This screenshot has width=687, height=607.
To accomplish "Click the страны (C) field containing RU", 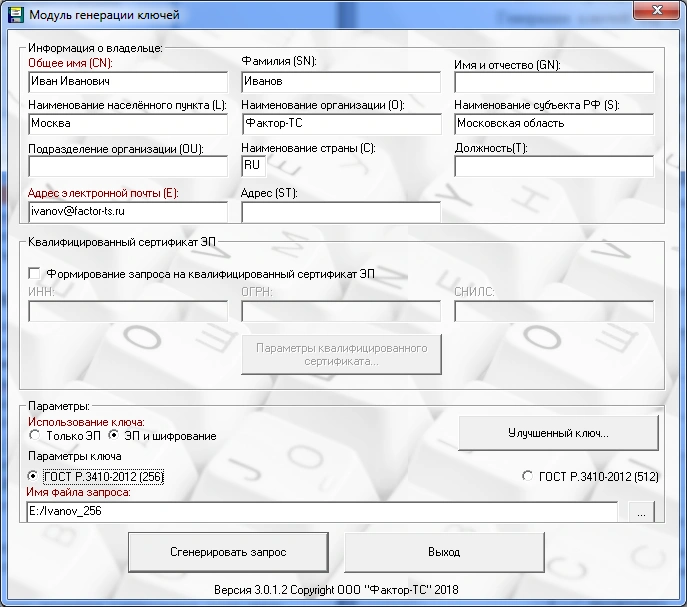I will point(253,166).
